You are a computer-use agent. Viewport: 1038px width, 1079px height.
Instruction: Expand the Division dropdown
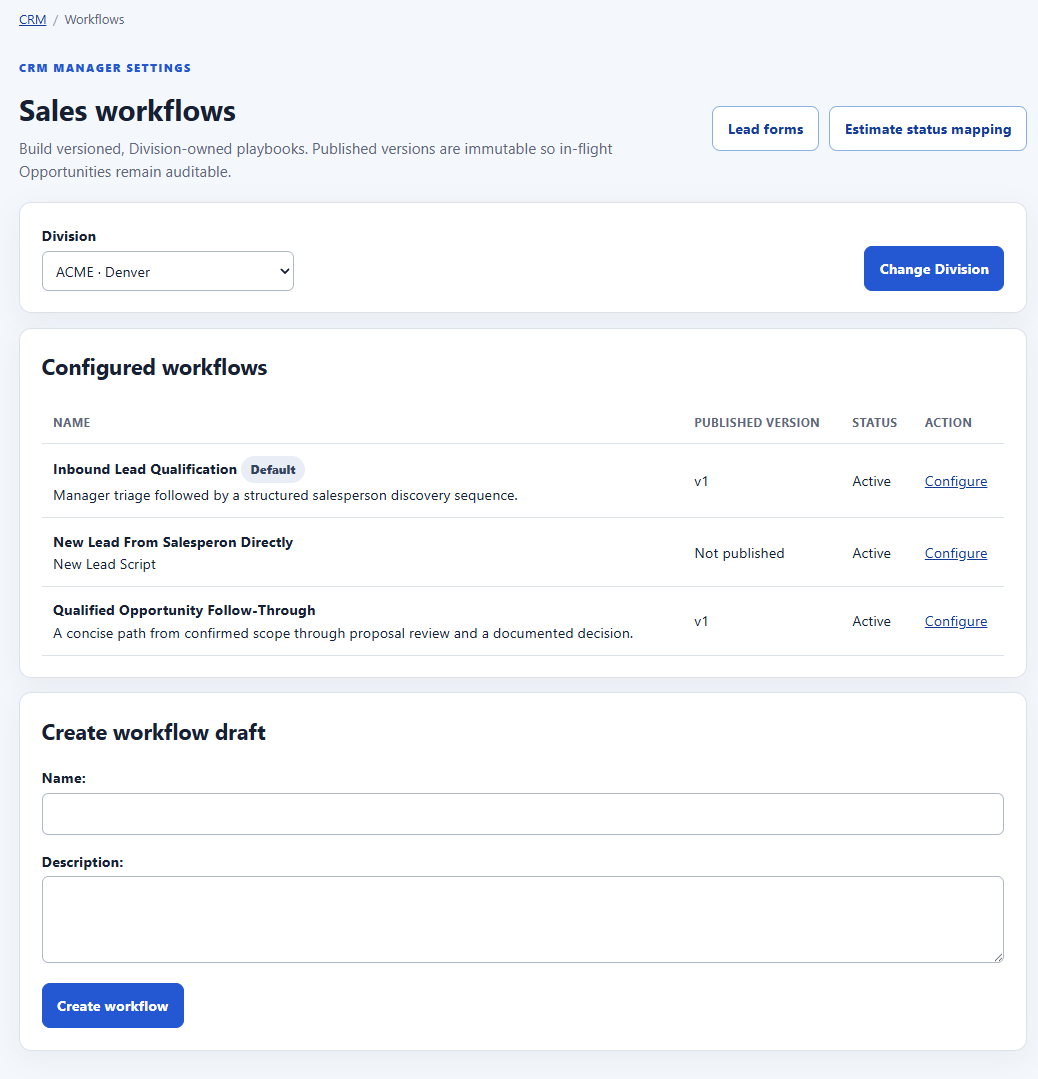[x=168, y=271]
